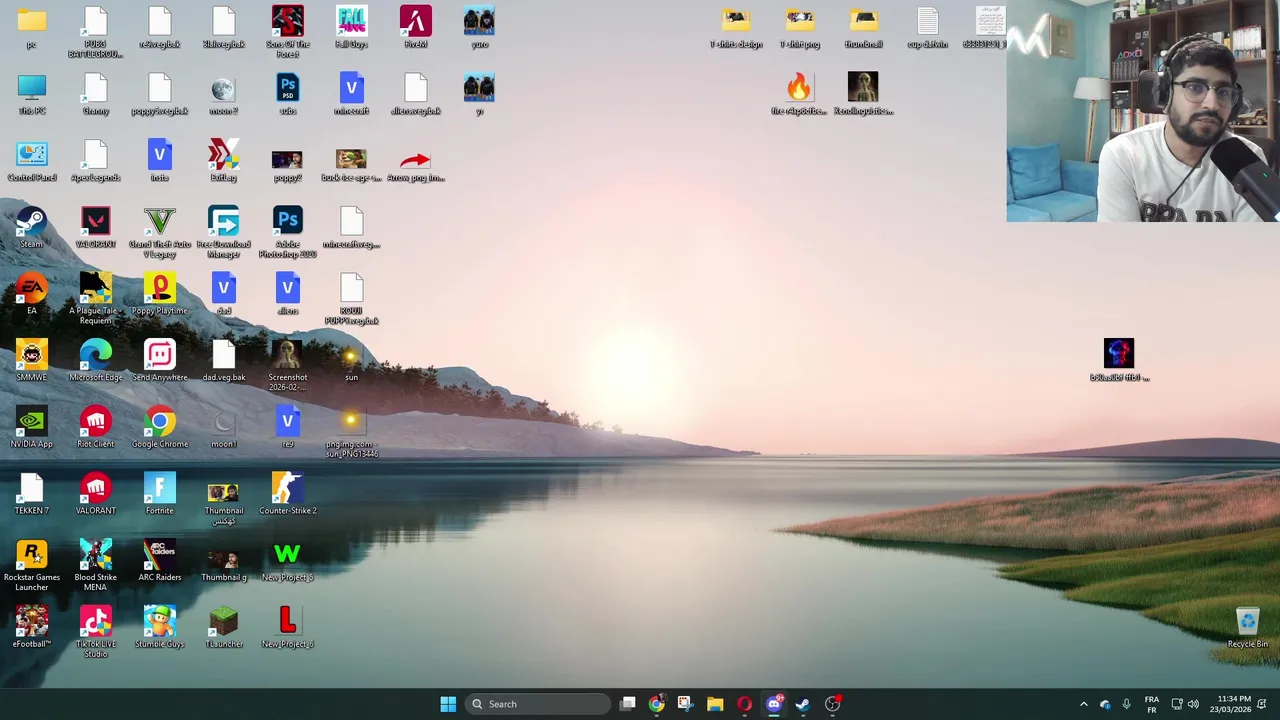Image resolution: width=1280 pixels, height=720 pixels.
Task: Show hidden system tray icons
Action: click(x=1083, y=704)
